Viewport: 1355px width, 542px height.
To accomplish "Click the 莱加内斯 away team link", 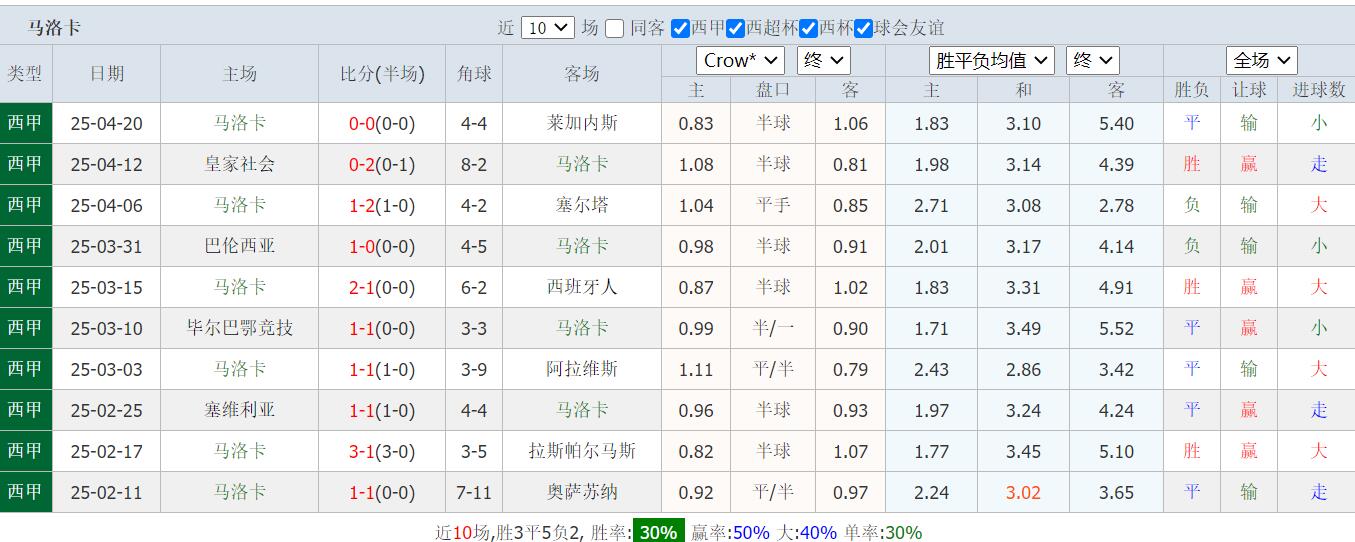I will click(582, 123).
